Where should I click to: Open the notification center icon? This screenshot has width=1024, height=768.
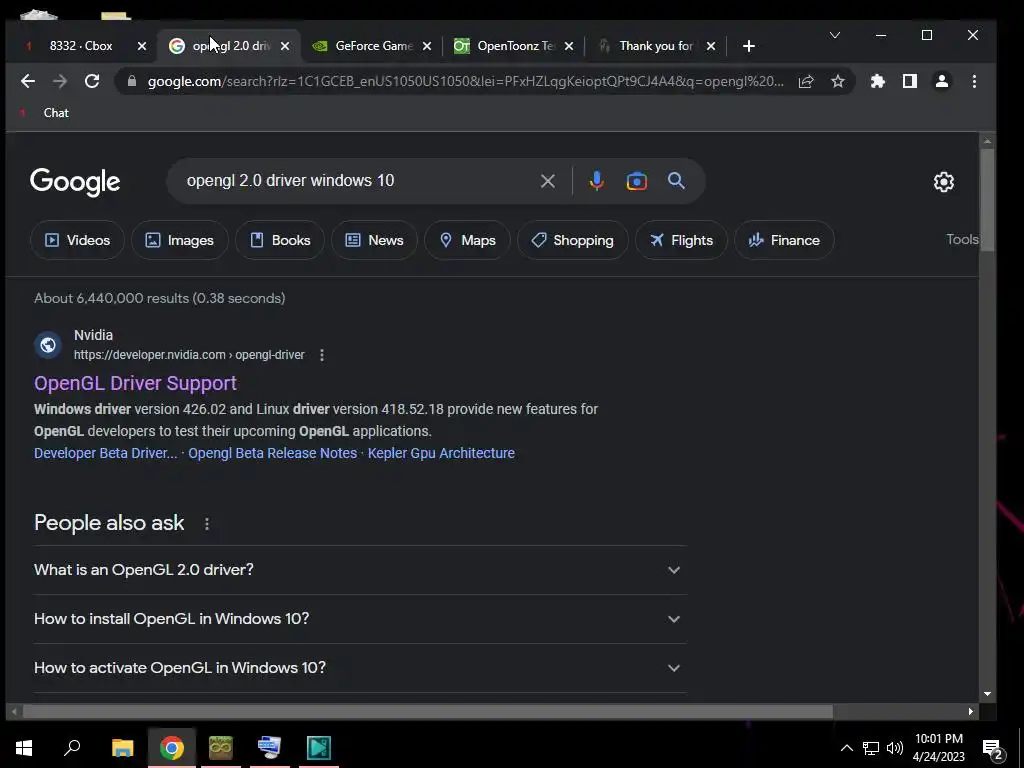993,750
